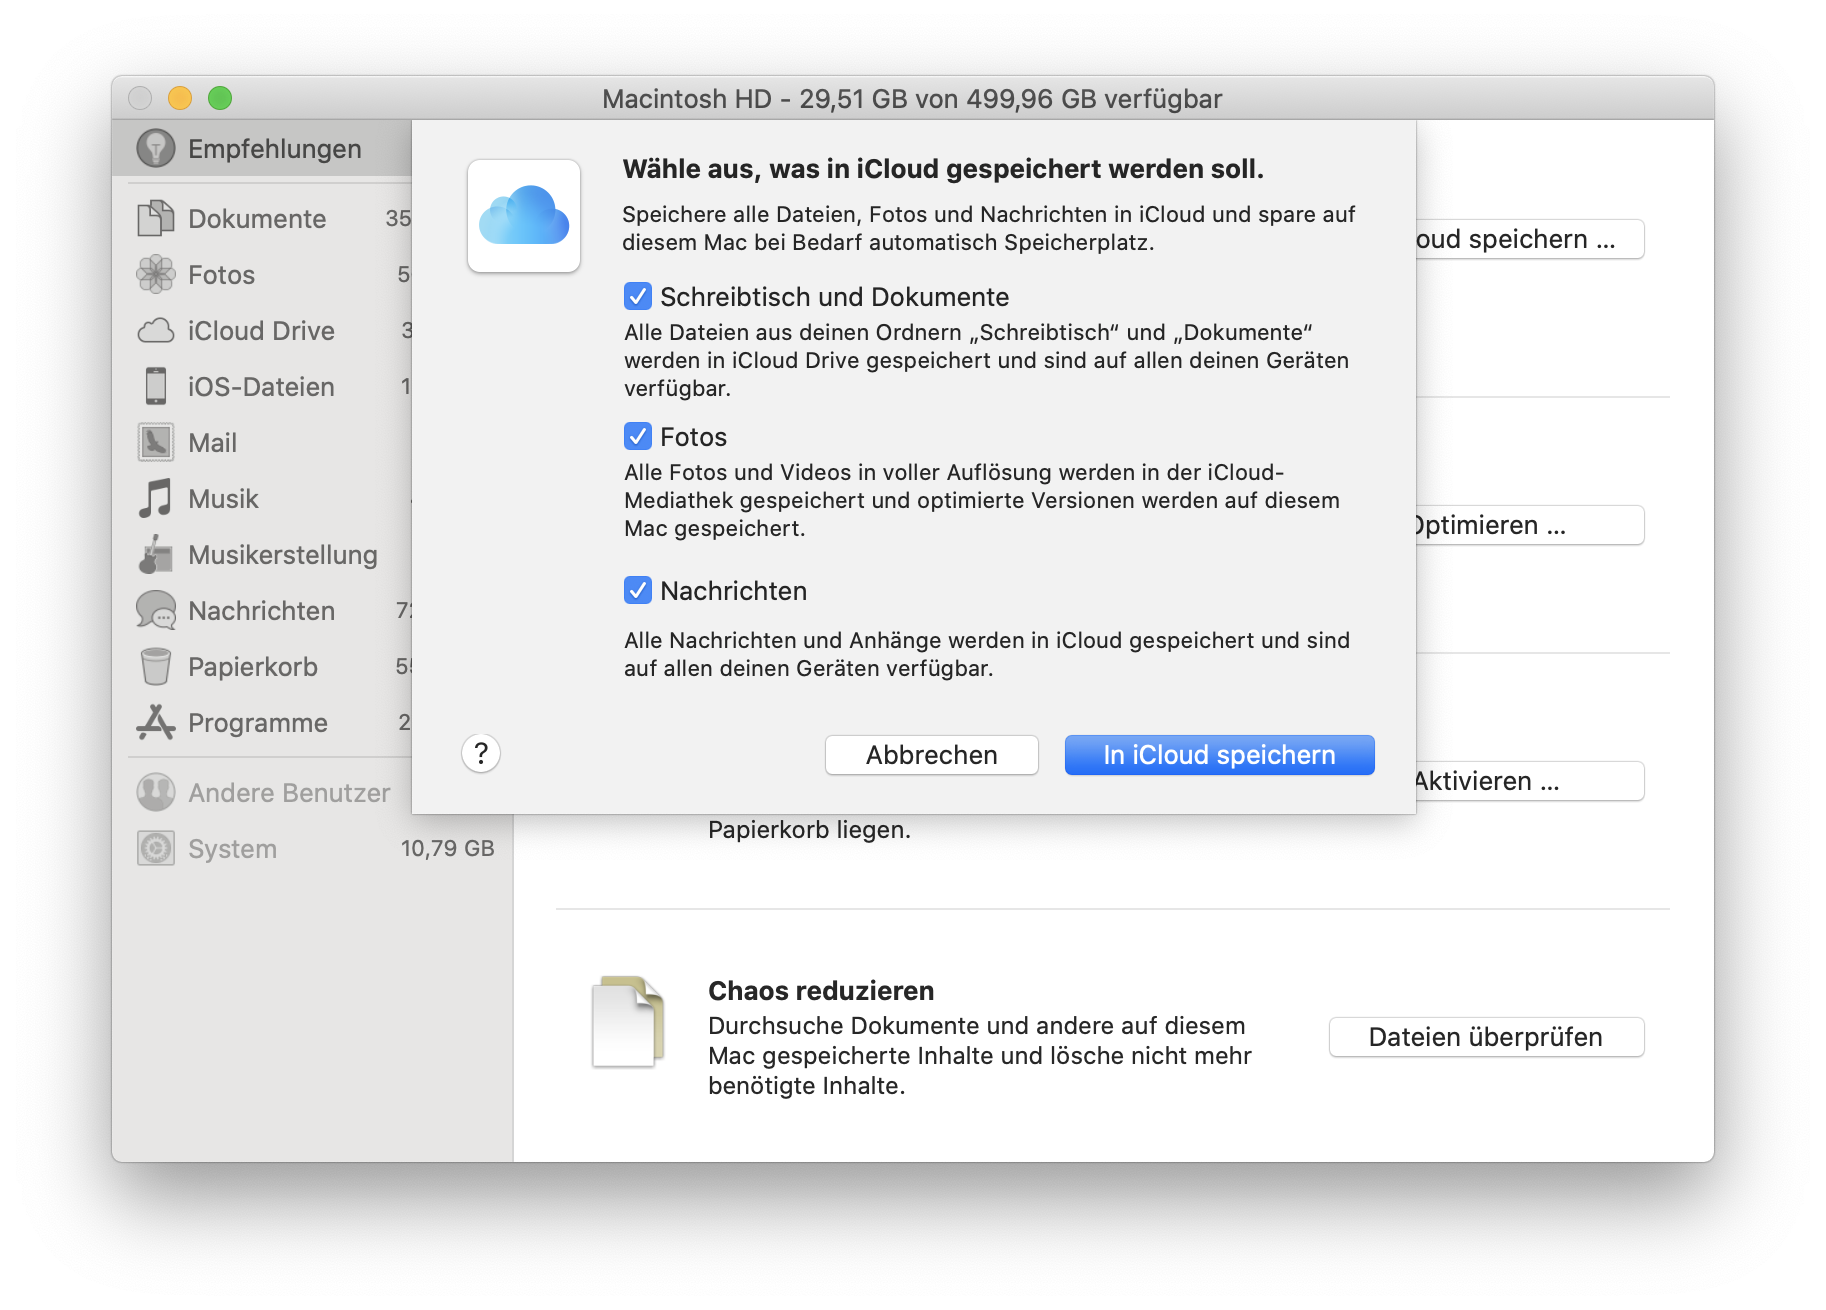Click the partially hidden Optimieren button
1826x1310 pixels.
[x=1530, y=525]
